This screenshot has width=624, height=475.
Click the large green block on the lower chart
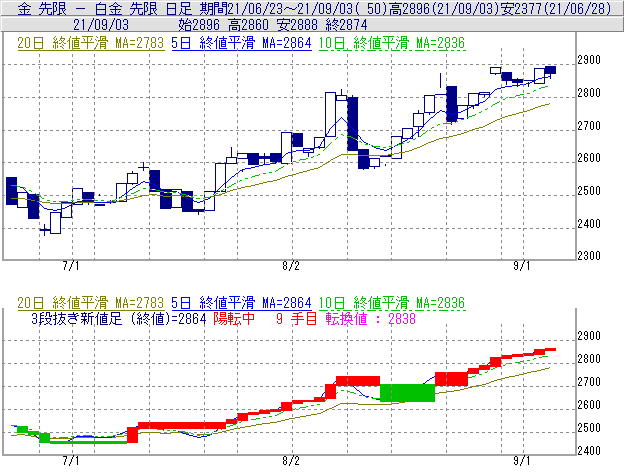tap(408, 393)
